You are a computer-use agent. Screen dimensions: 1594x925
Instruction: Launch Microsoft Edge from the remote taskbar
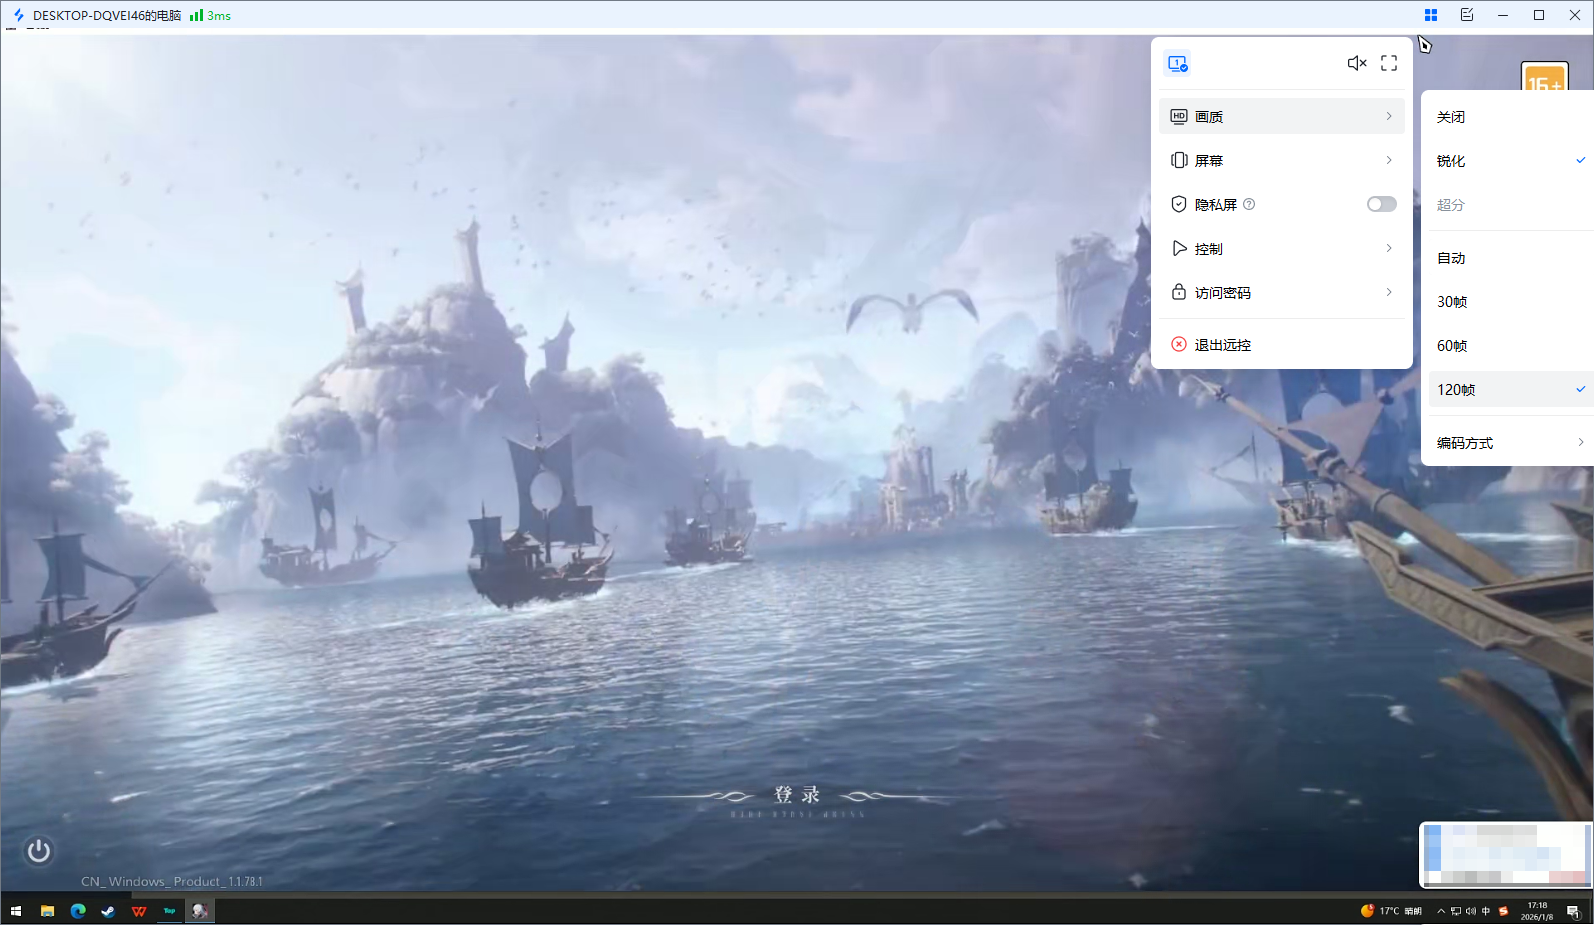(x=78, y=911)
